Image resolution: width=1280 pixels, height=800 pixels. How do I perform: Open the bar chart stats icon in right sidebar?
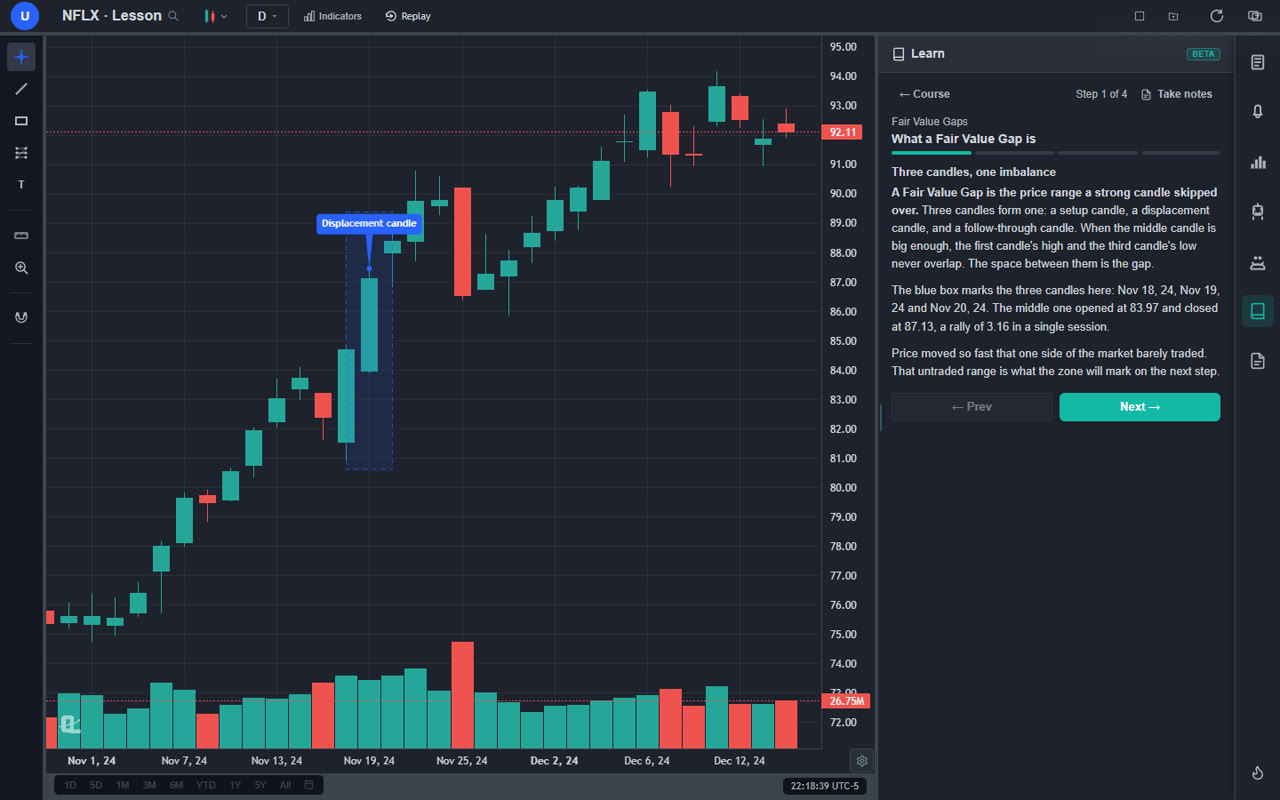click(1258, 162)
